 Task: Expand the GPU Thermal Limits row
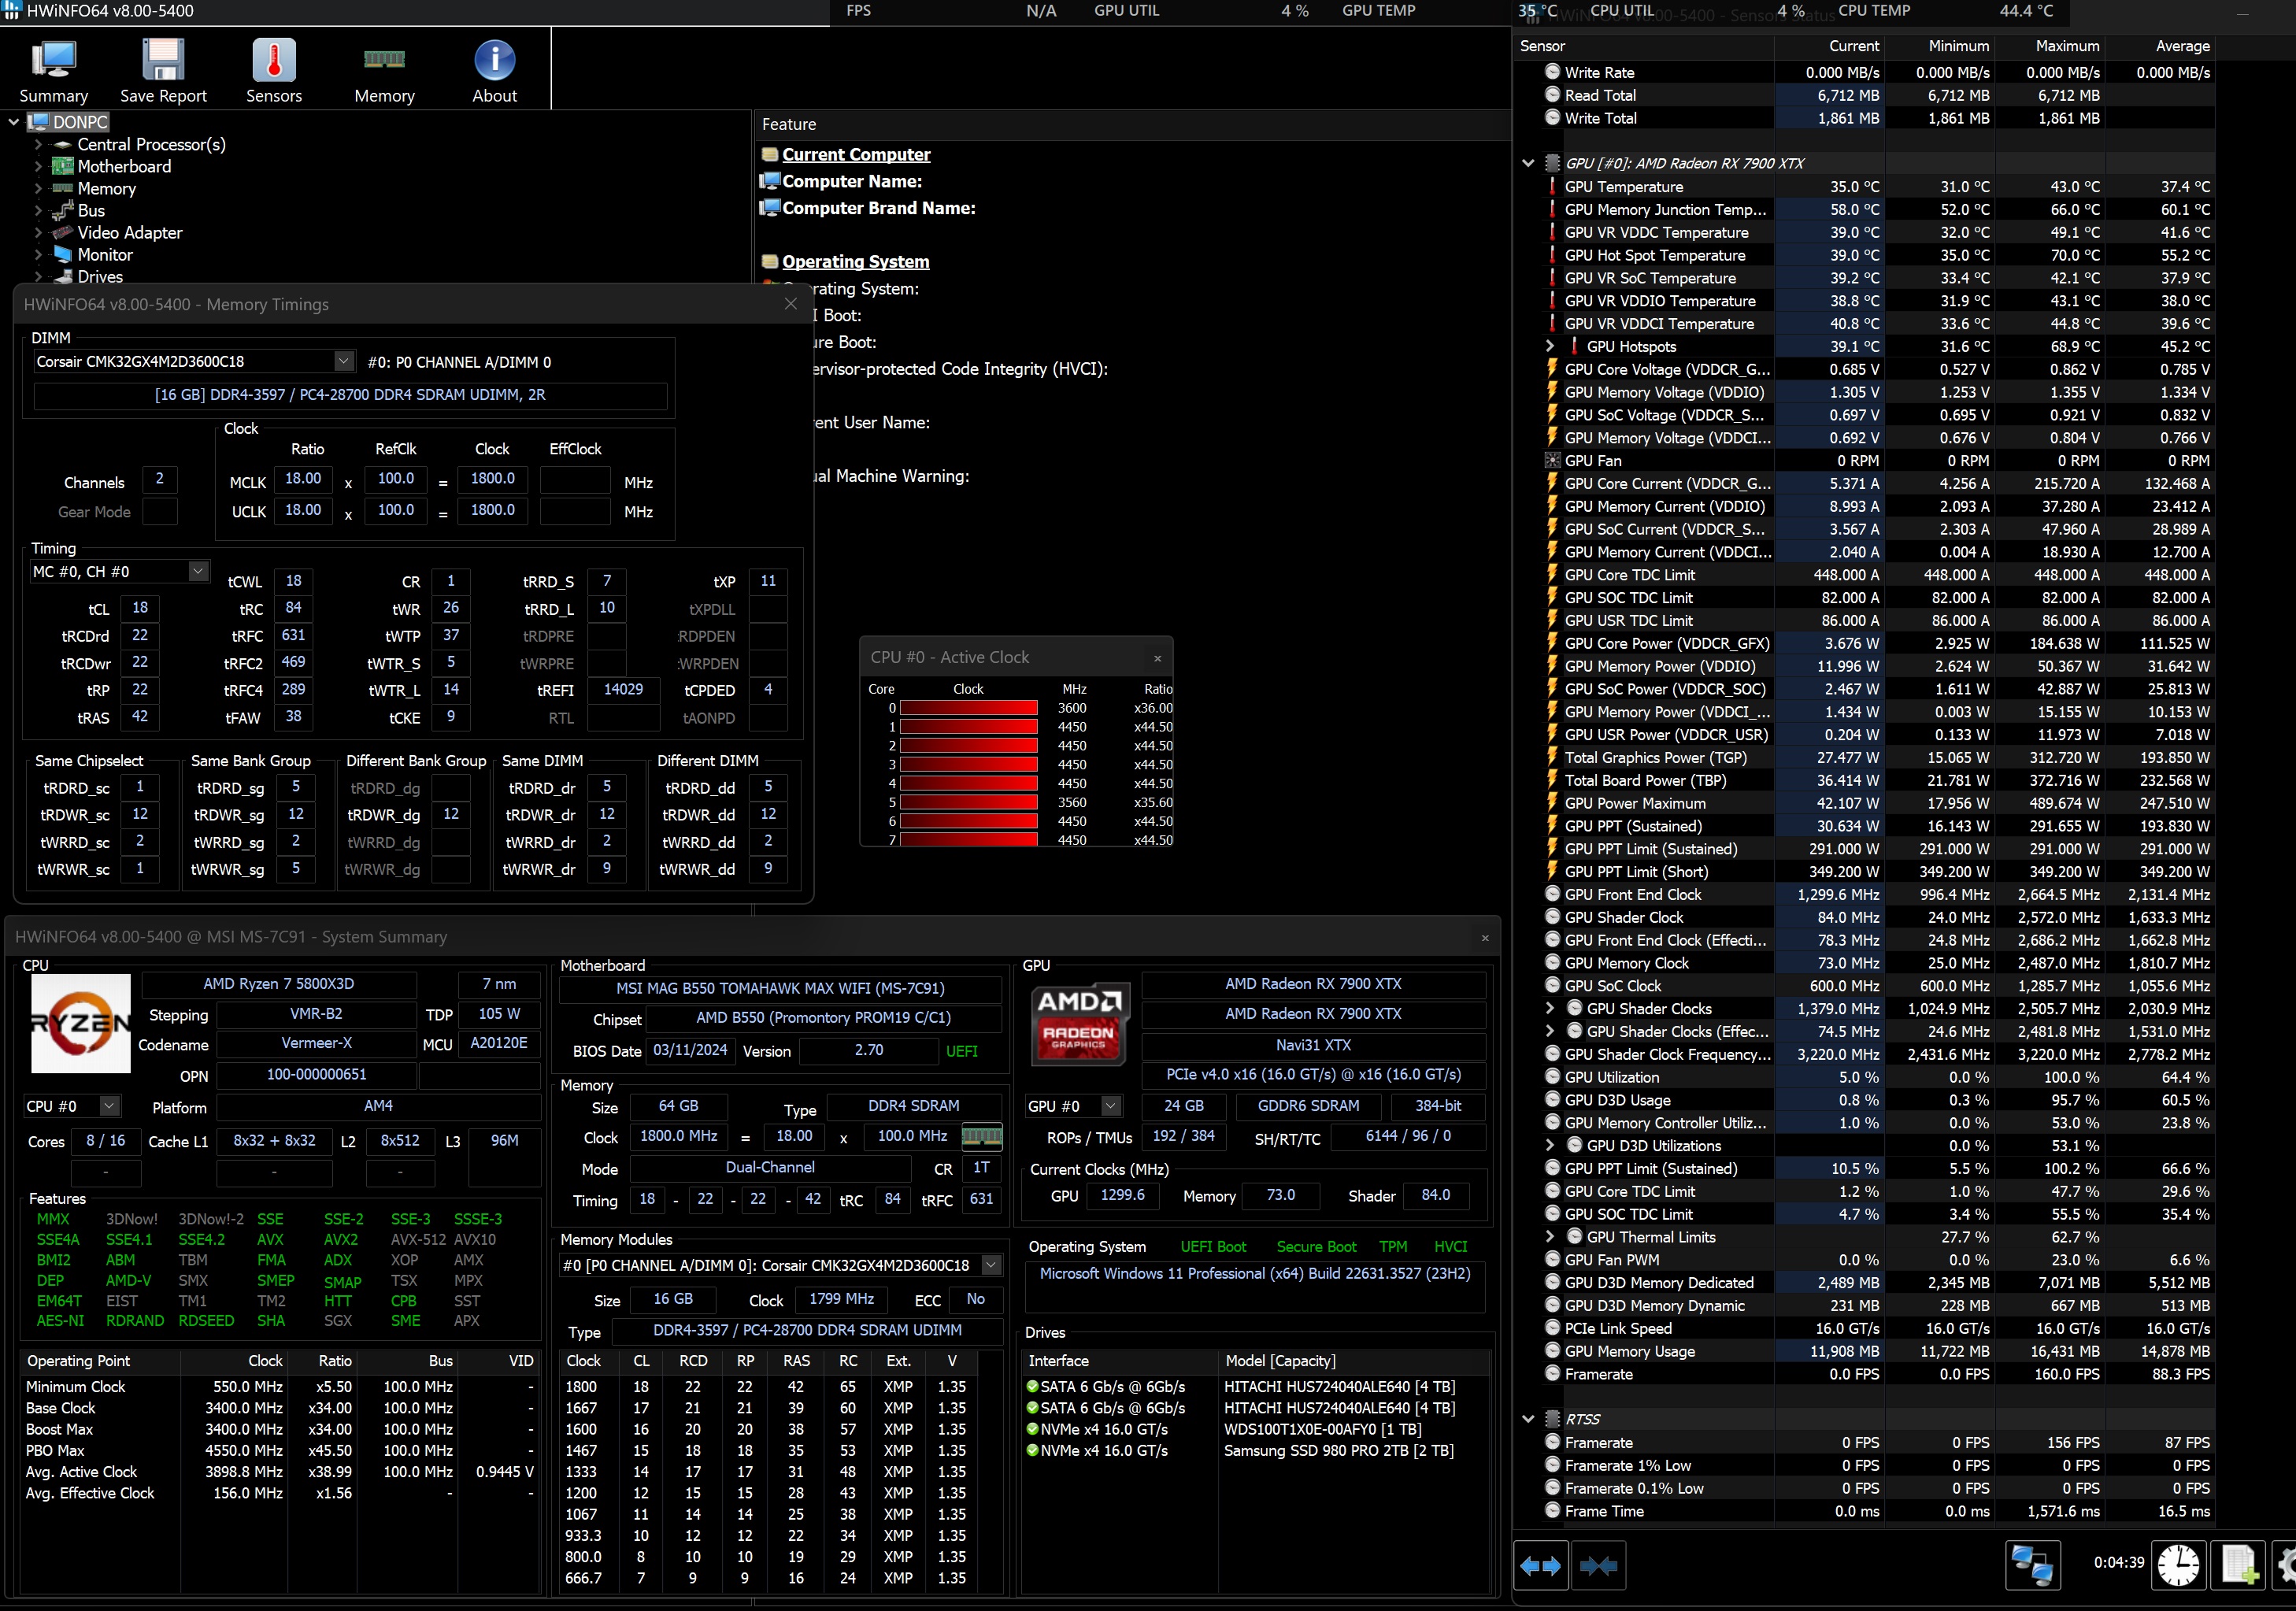tap(1550, 1237)
